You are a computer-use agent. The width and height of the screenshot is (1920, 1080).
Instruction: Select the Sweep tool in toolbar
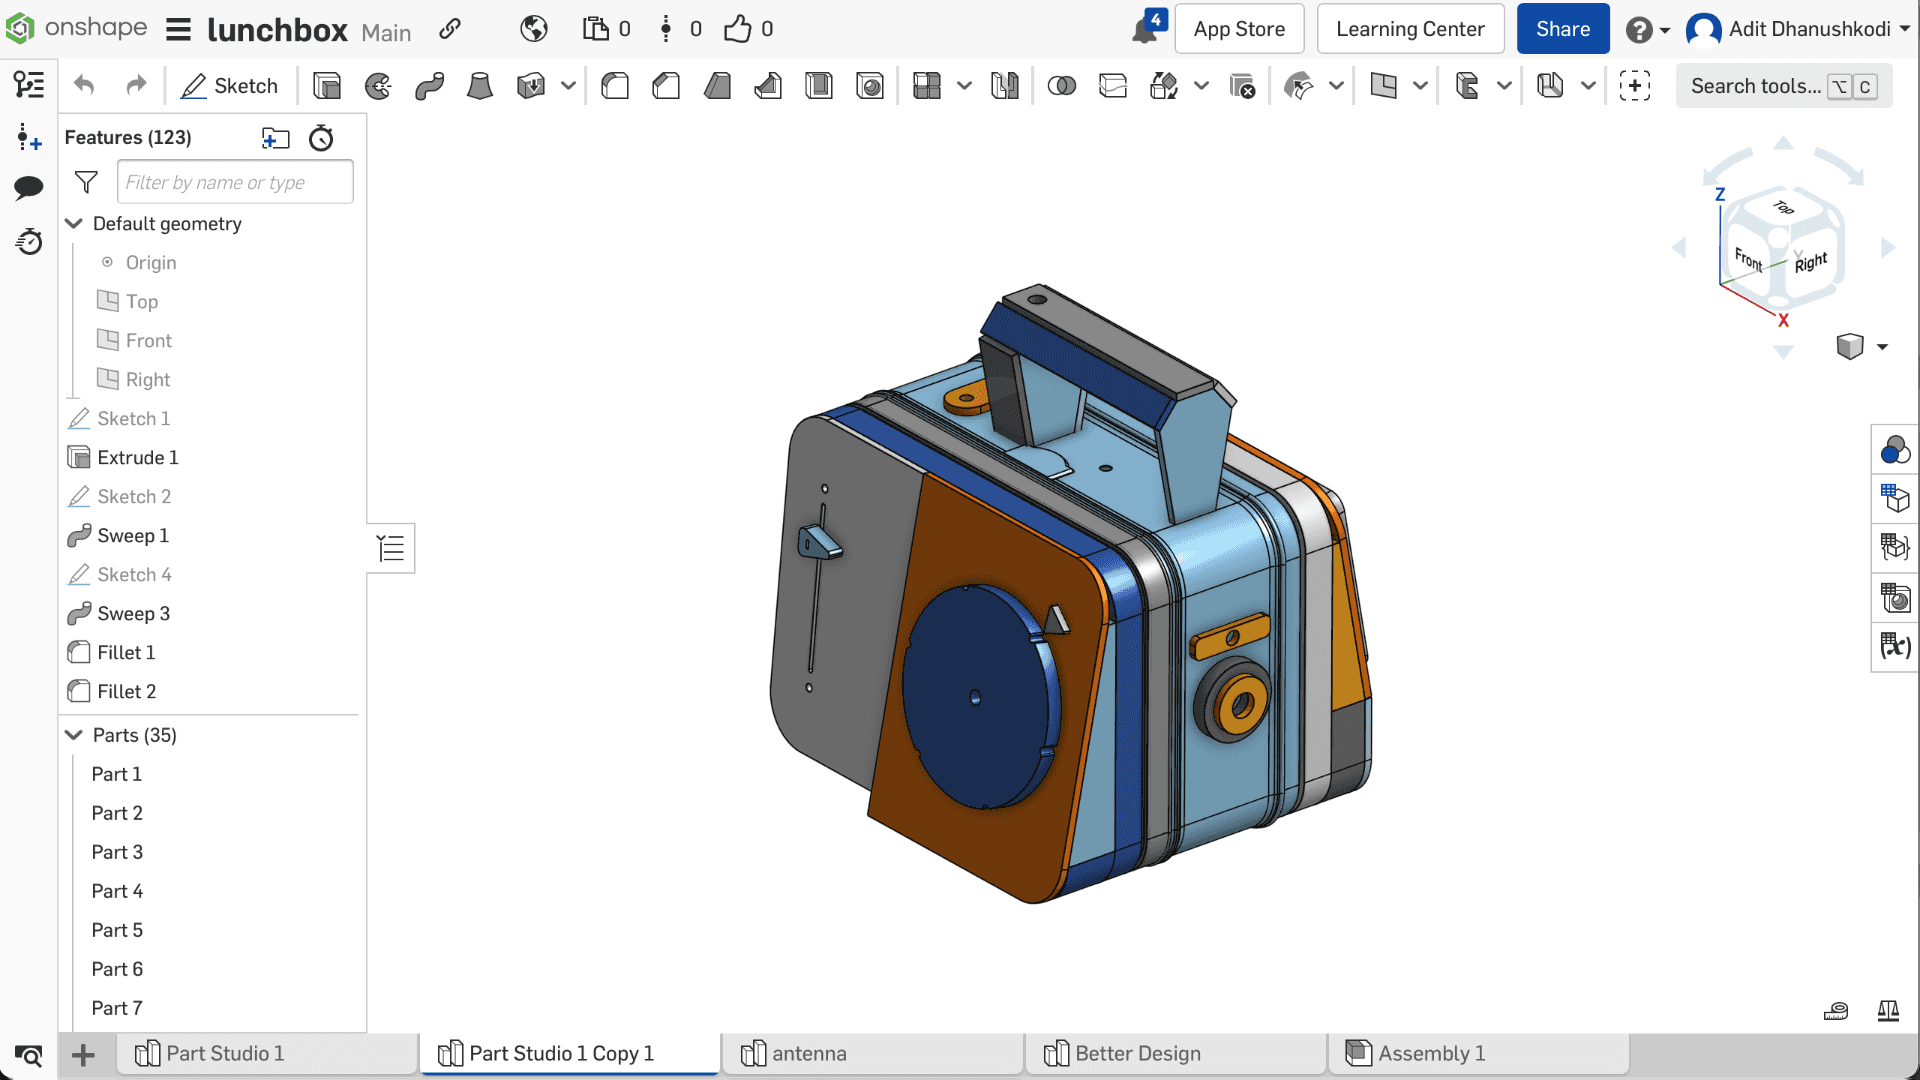click(x=429, y=86)
